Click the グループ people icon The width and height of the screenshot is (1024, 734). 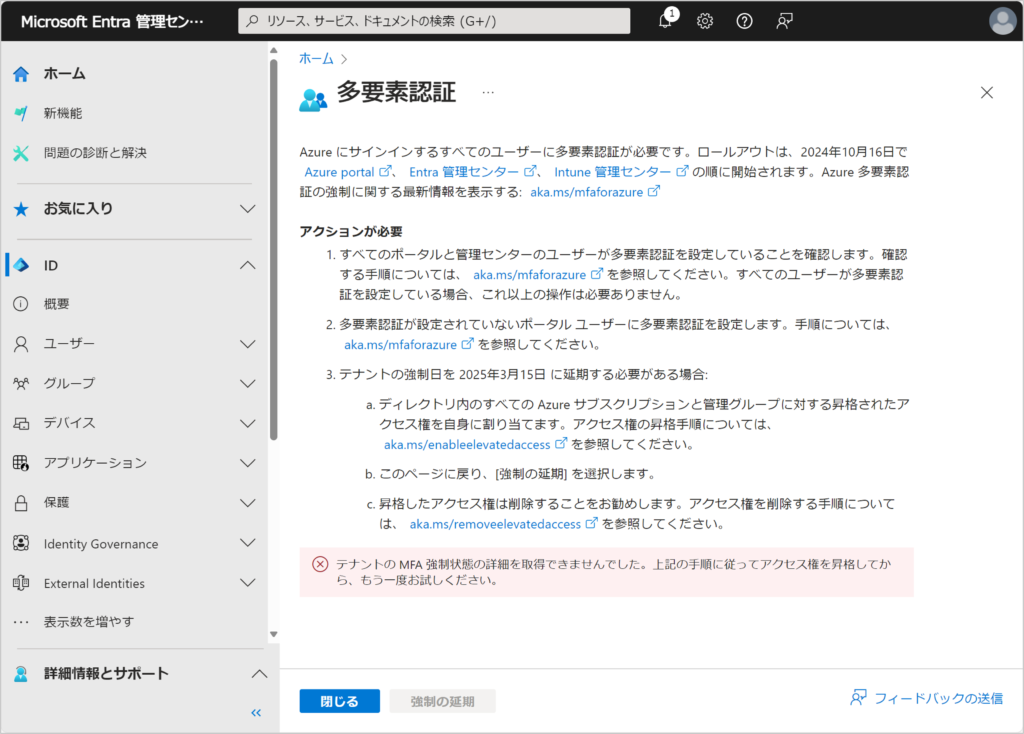[x=21, y=383]
